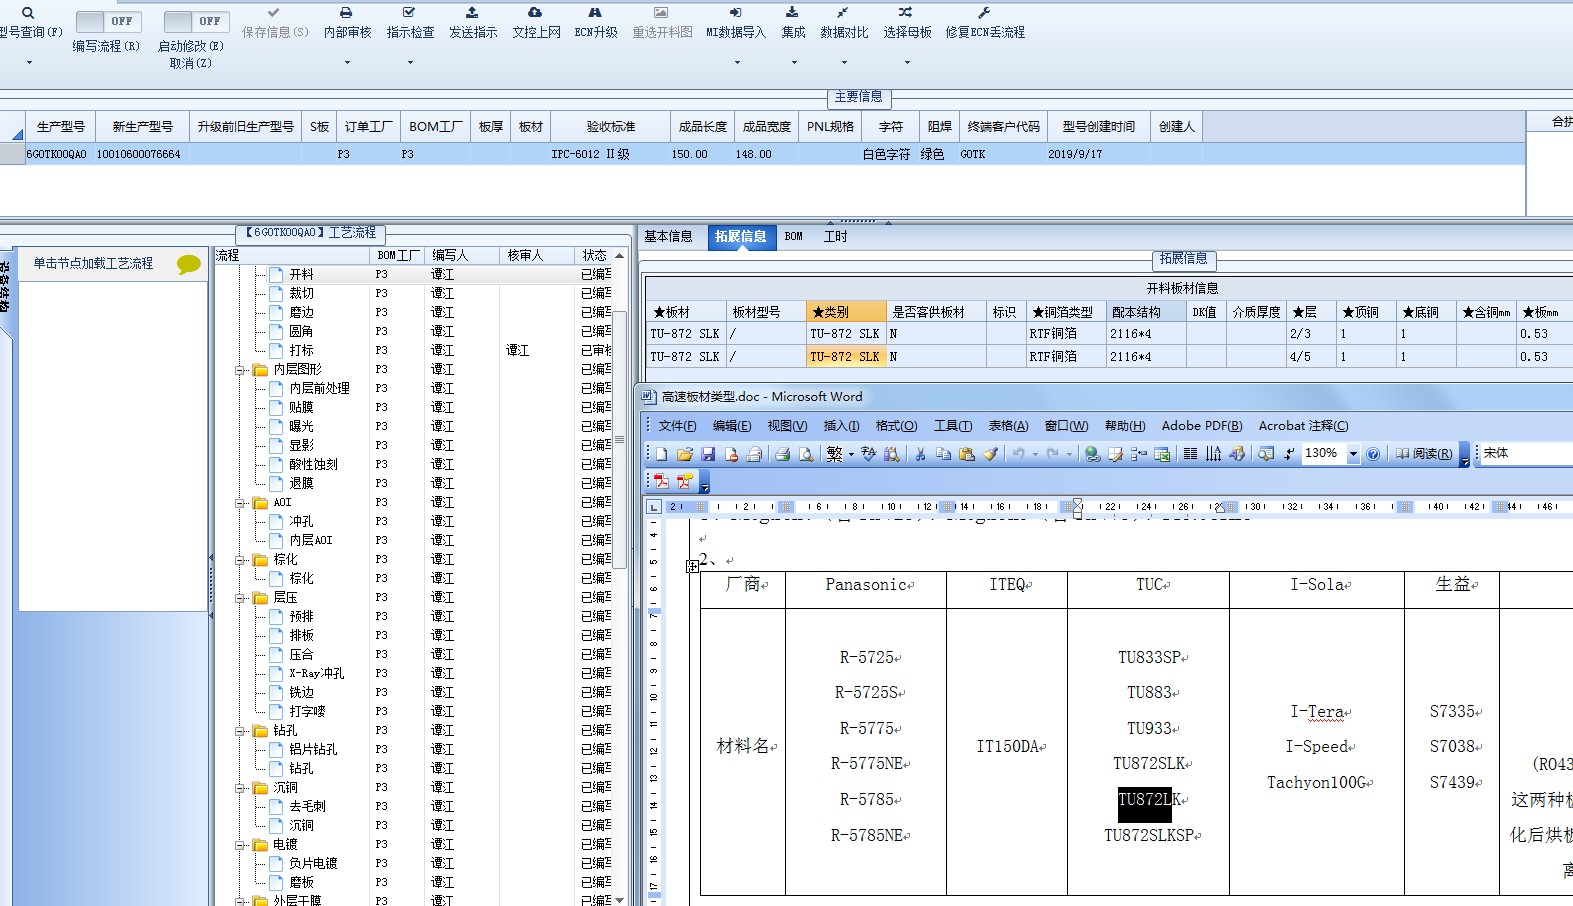Click the 生产型号 column header
Screen dimensions: 1573x906
(x=61, y=127)
